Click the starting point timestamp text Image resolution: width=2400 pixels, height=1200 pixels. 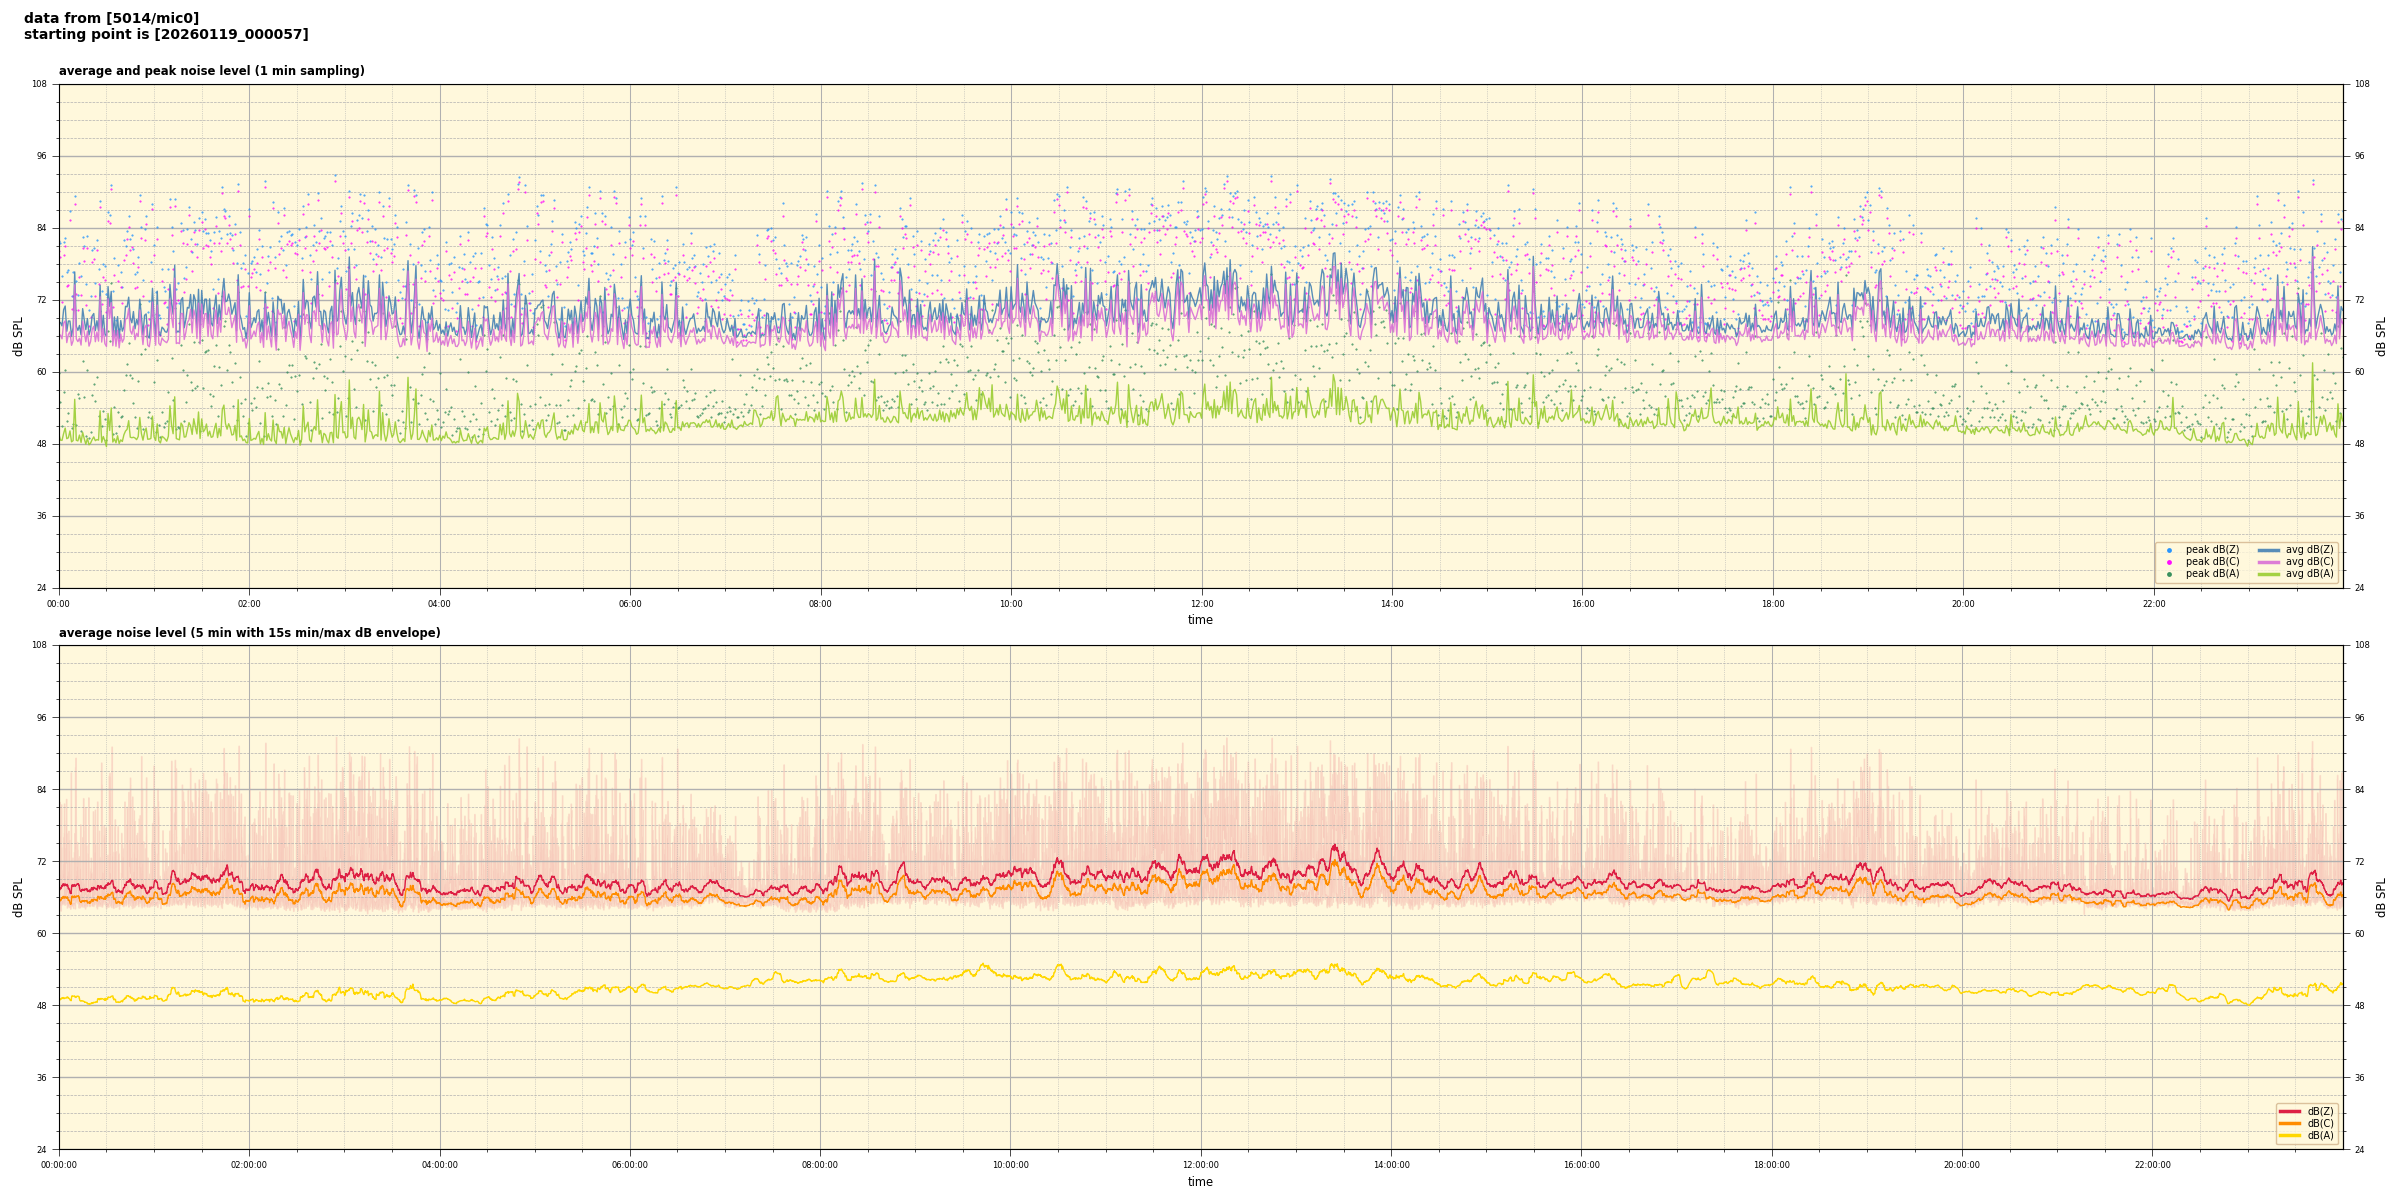[166, 35]
